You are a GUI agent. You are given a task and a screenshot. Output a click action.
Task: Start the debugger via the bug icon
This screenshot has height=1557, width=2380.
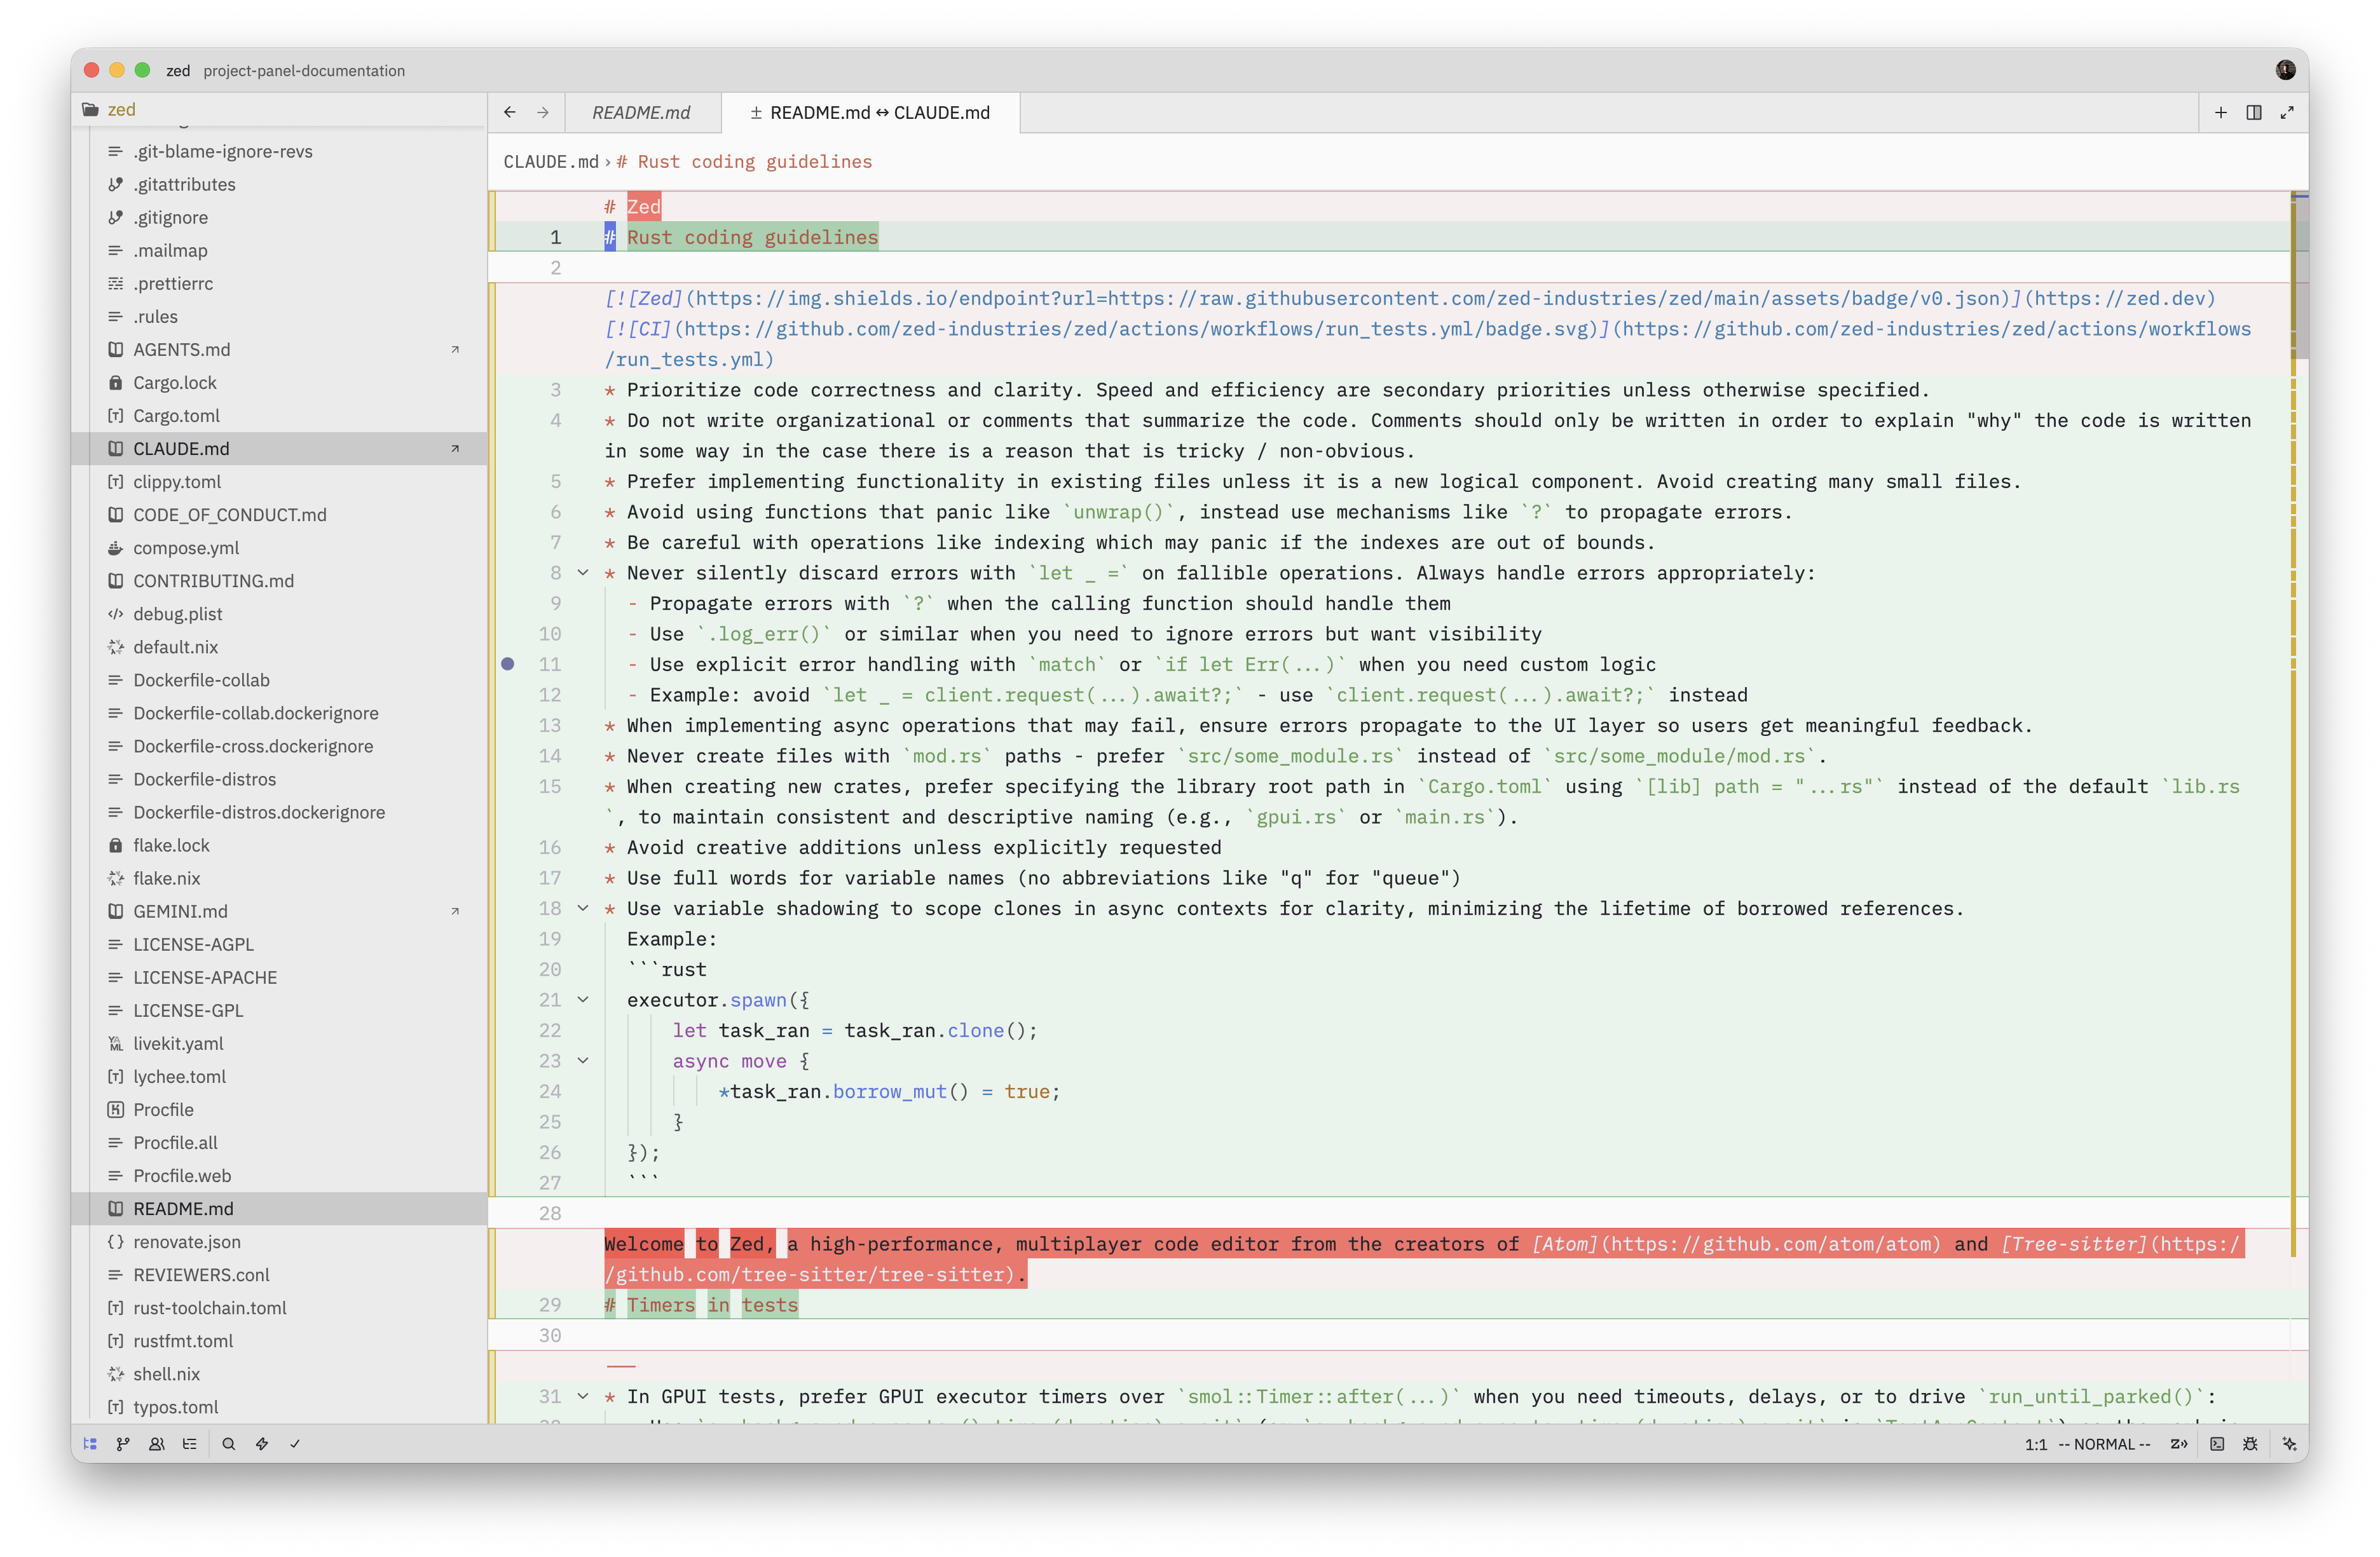[2251, 1443]
